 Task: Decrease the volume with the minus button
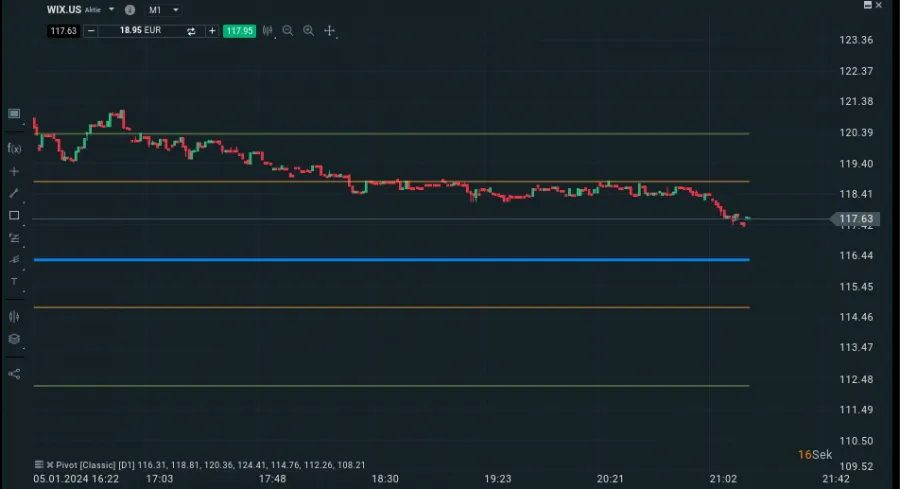91,31
